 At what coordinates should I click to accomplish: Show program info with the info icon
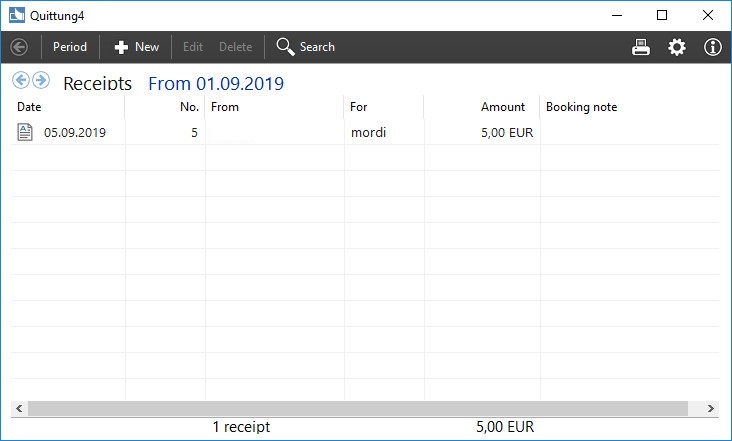712,47
